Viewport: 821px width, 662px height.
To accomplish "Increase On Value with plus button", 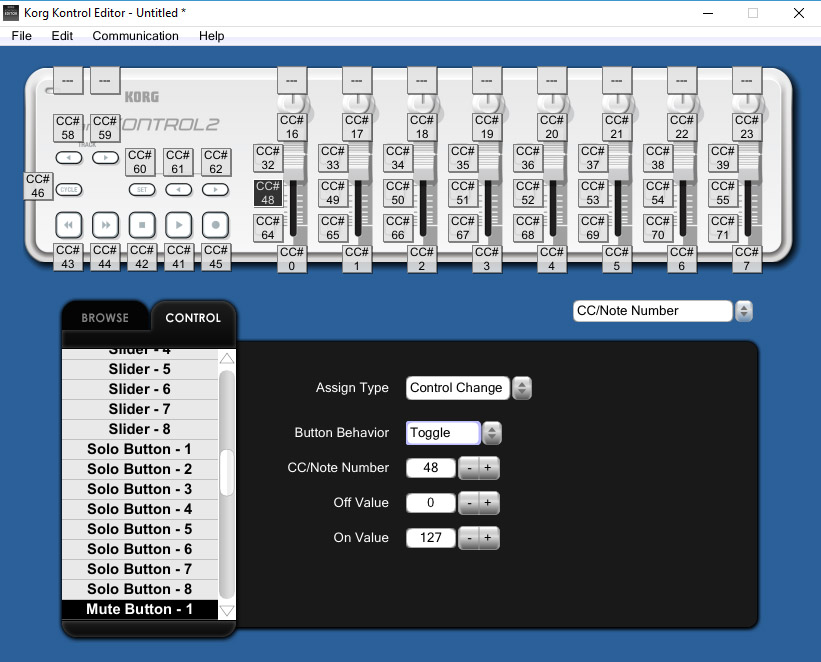I will pyautogui.click(x=488, y=538).
